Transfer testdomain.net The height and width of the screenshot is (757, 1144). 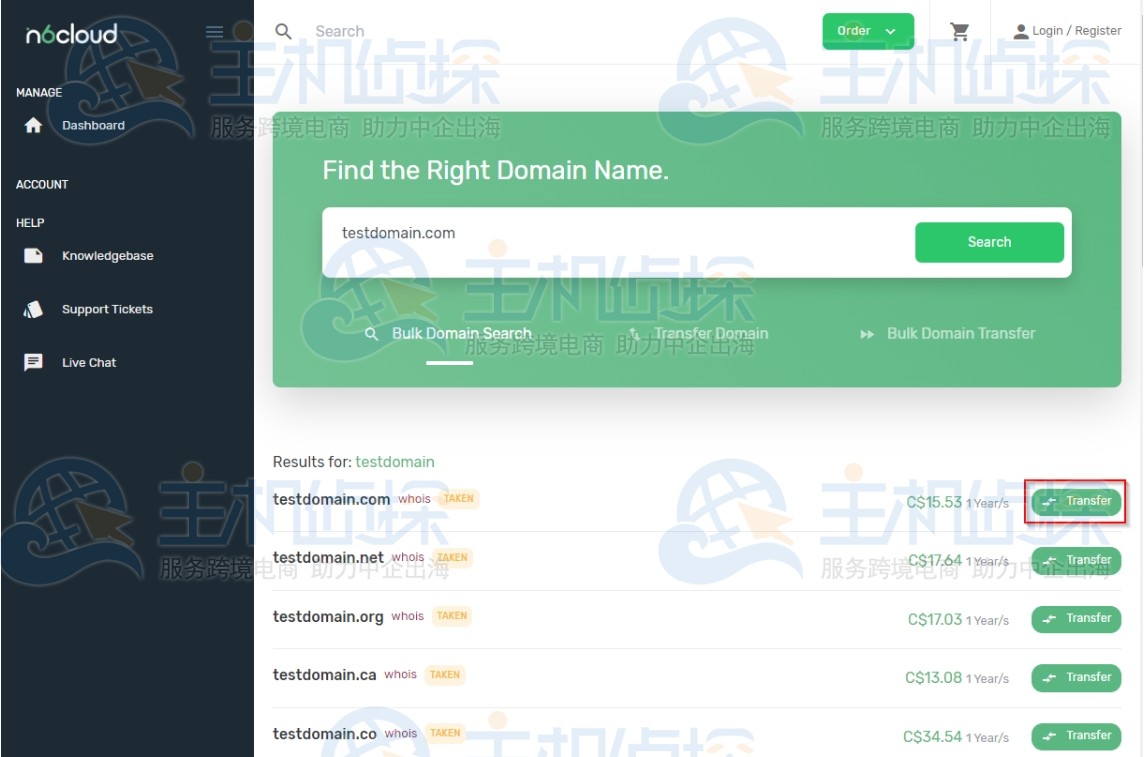(1076, 561)
